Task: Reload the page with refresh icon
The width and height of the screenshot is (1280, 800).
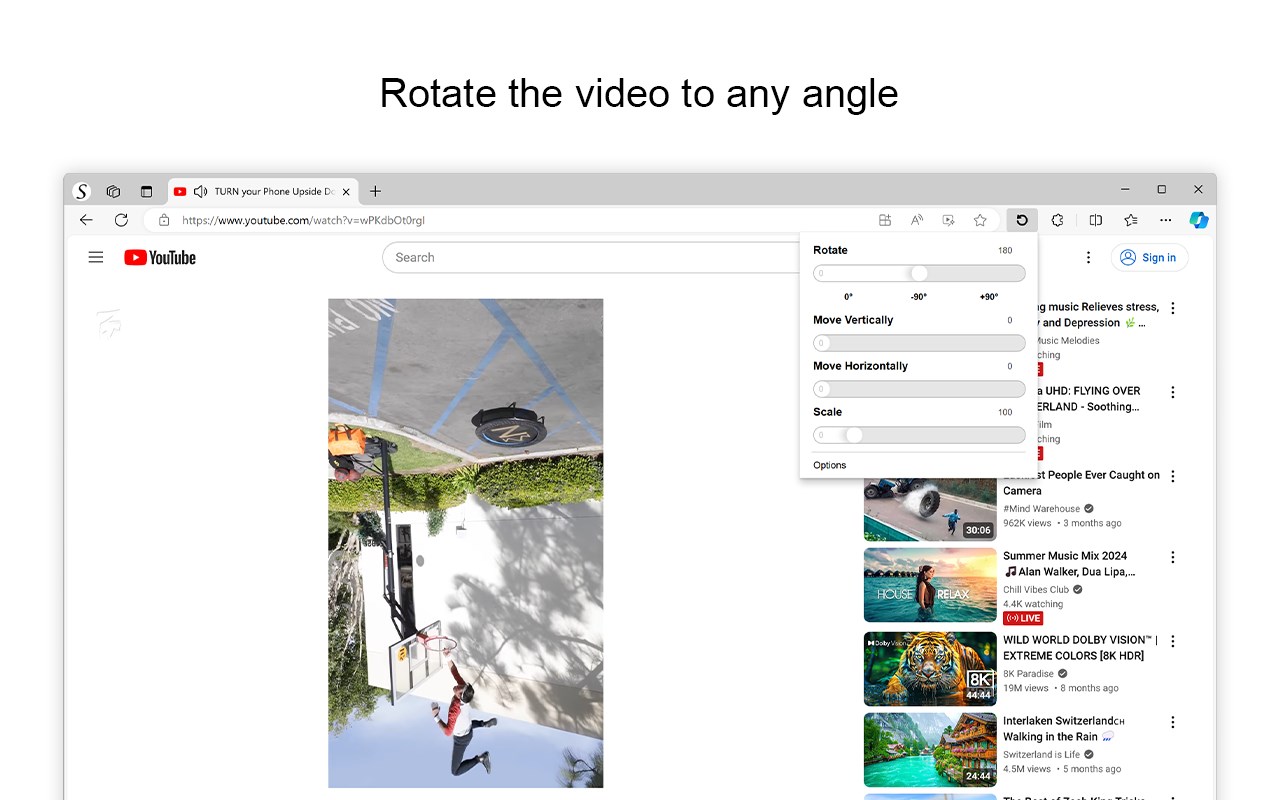Action: tap(121, 220)
